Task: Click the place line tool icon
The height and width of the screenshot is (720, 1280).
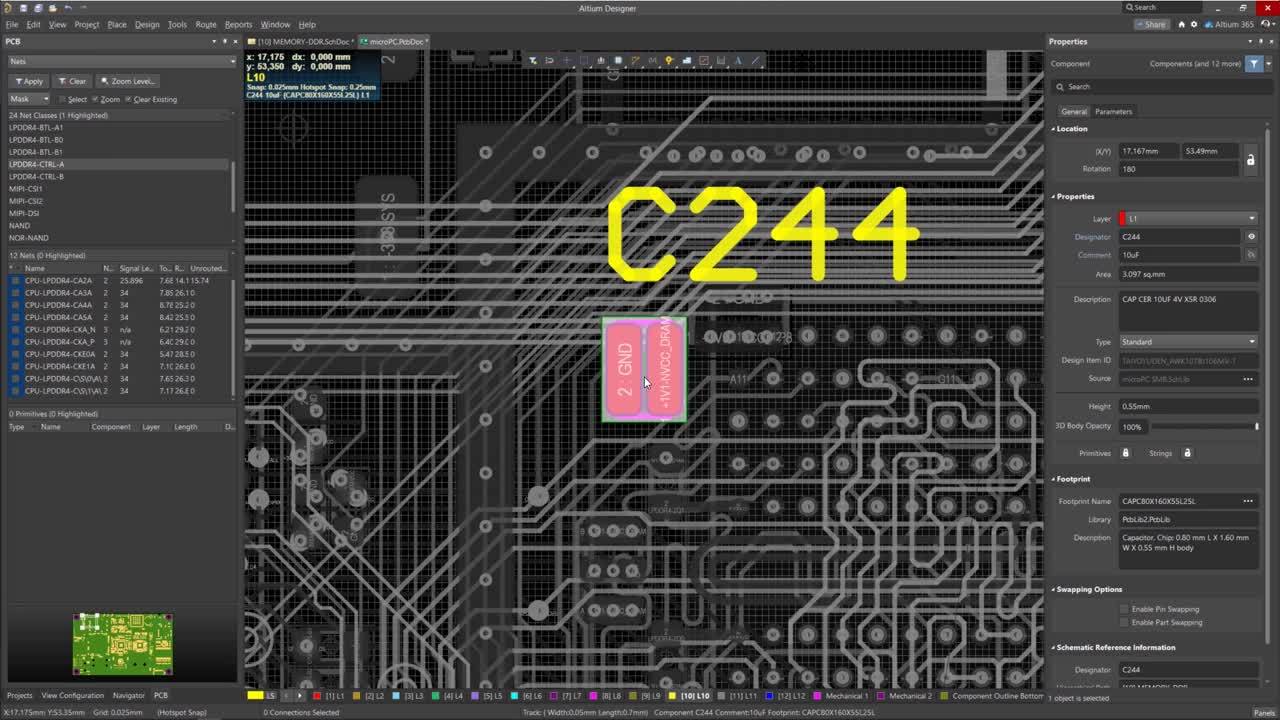Action: (x=755, y=60)
